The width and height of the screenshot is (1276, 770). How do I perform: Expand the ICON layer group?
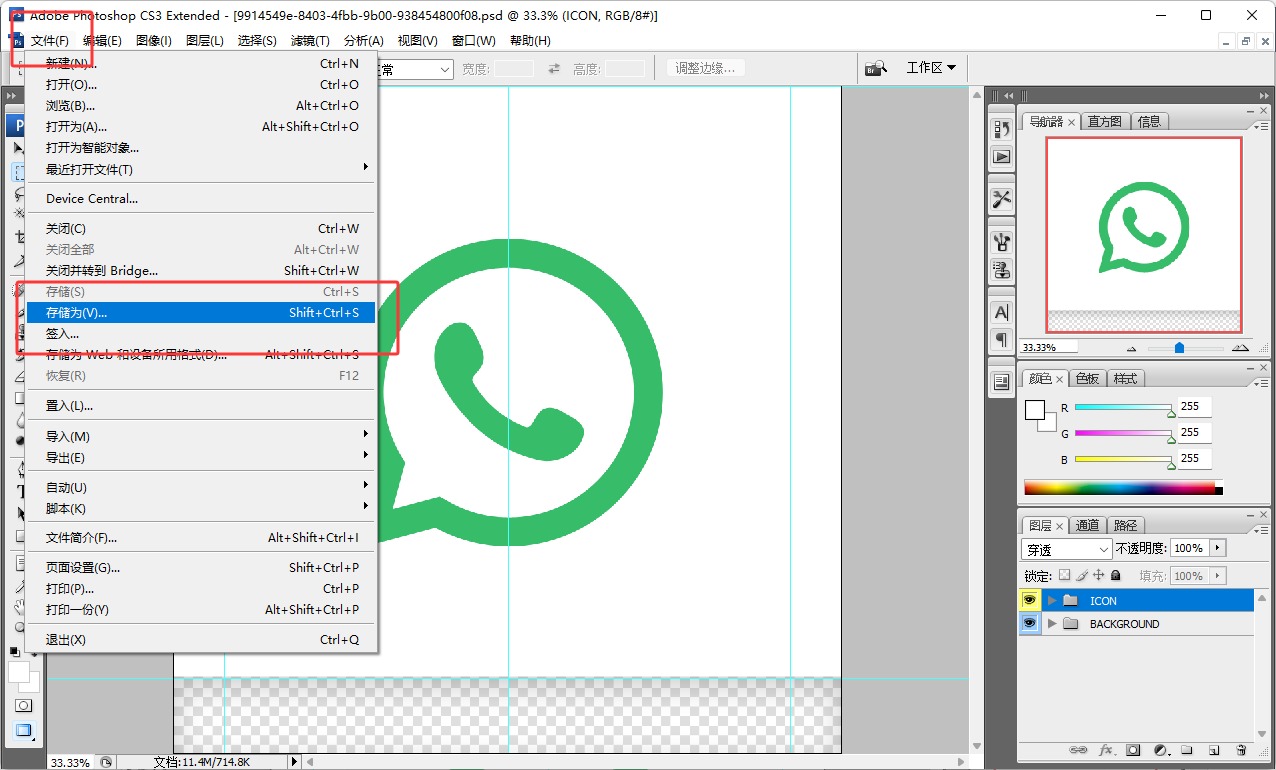(1051, 600)
